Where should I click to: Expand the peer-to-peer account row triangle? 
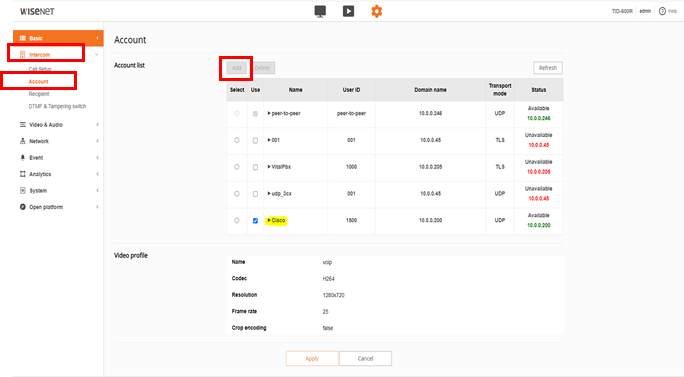[269, 113]
